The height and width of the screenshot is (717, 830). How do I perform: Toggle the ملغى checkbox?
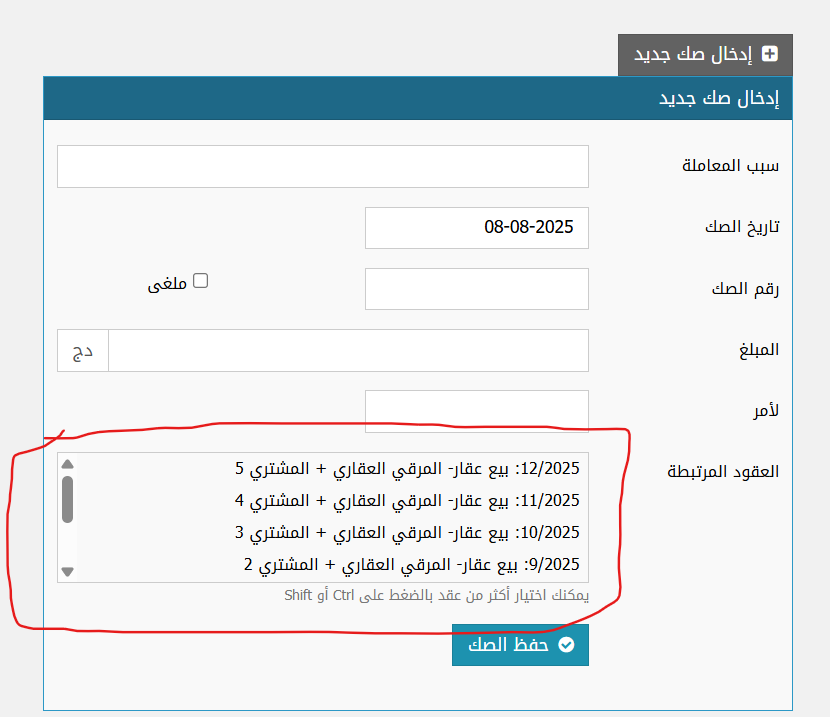[x=200, y=281]
